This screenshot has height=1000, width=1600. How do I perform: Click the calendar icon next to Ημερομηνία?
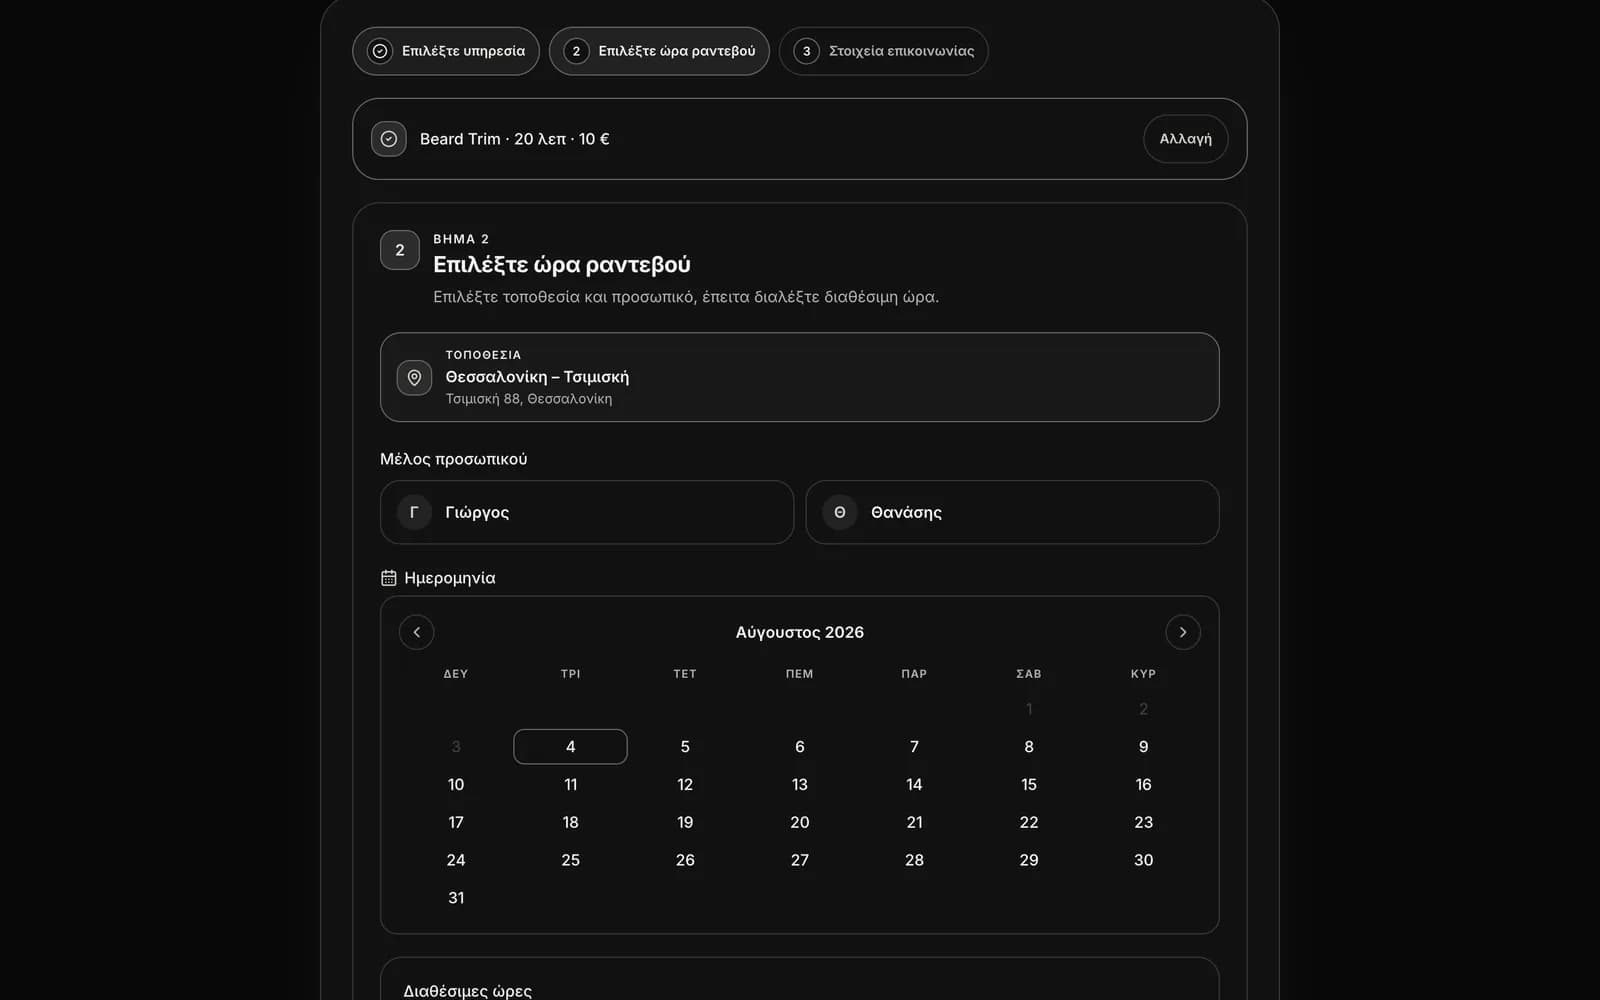pos(389,578)
